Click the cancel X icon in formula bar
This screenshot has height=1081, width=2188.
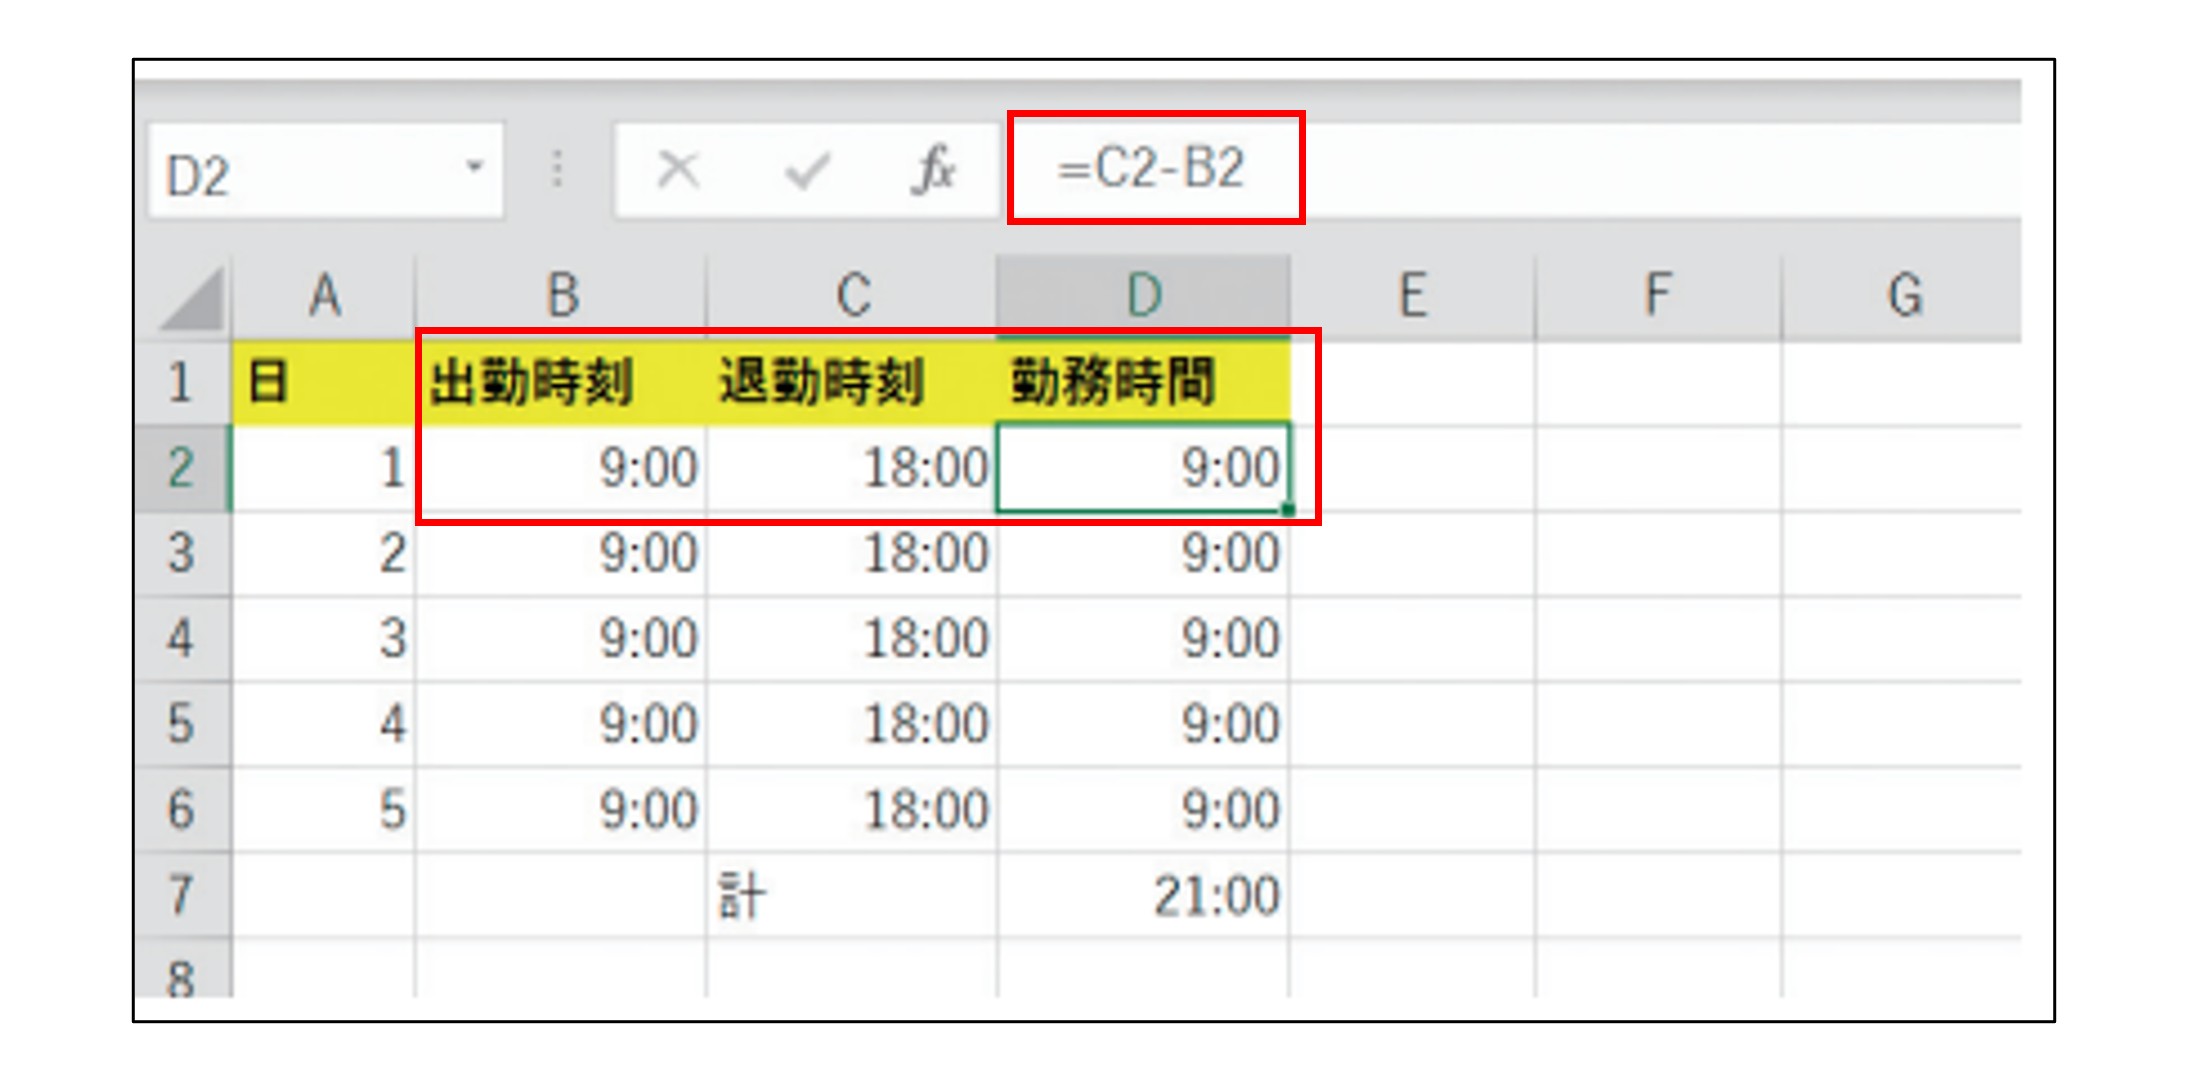678,170
